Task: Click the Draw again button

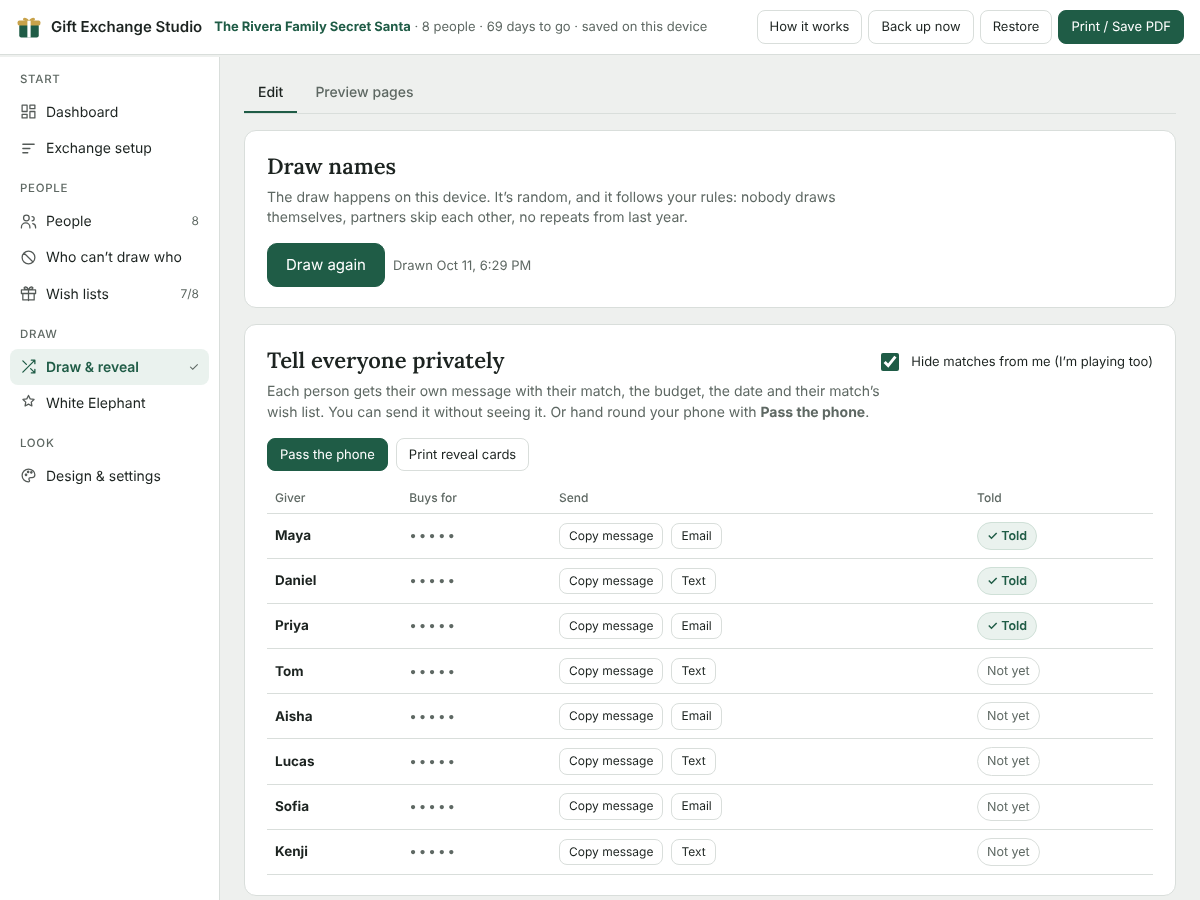Action: pos(326,265)
